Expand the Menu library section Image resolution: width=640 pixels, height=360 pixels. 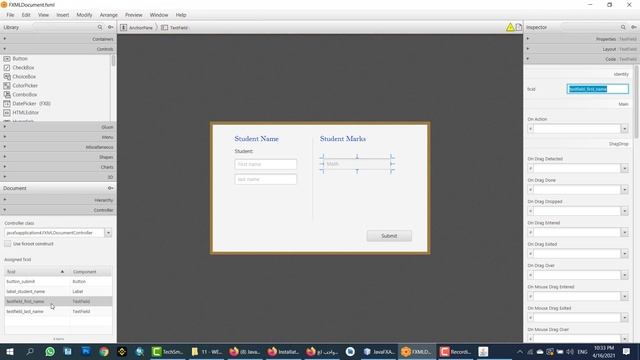(x=58, y=137)
